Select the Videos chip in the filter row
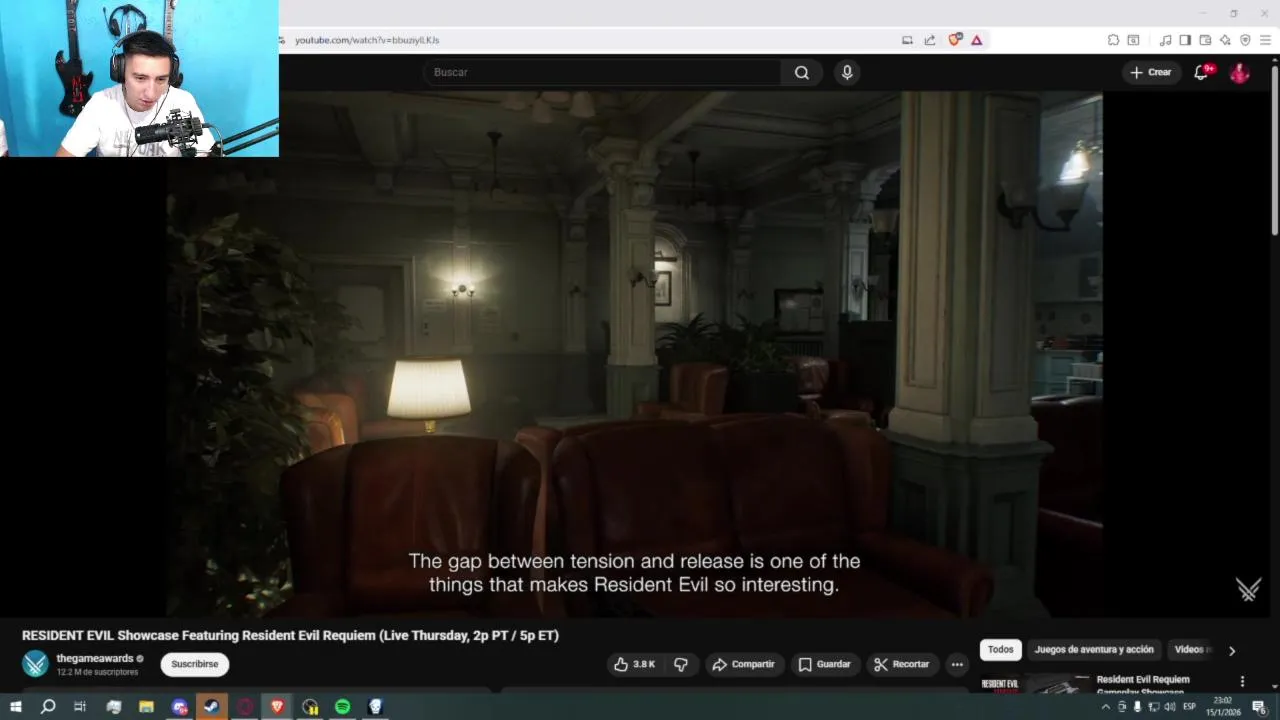The width and height of the screenshot is (1280, 720). [1191, 650]
